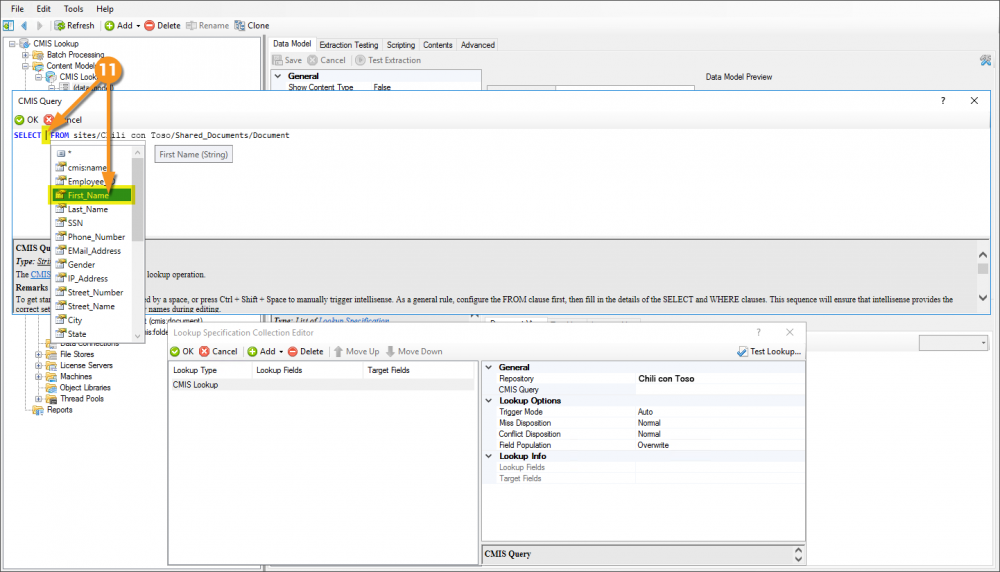Screen dimensions: 1000x572
Task: Click Test Extraction button
Action: tap(388, 60)
